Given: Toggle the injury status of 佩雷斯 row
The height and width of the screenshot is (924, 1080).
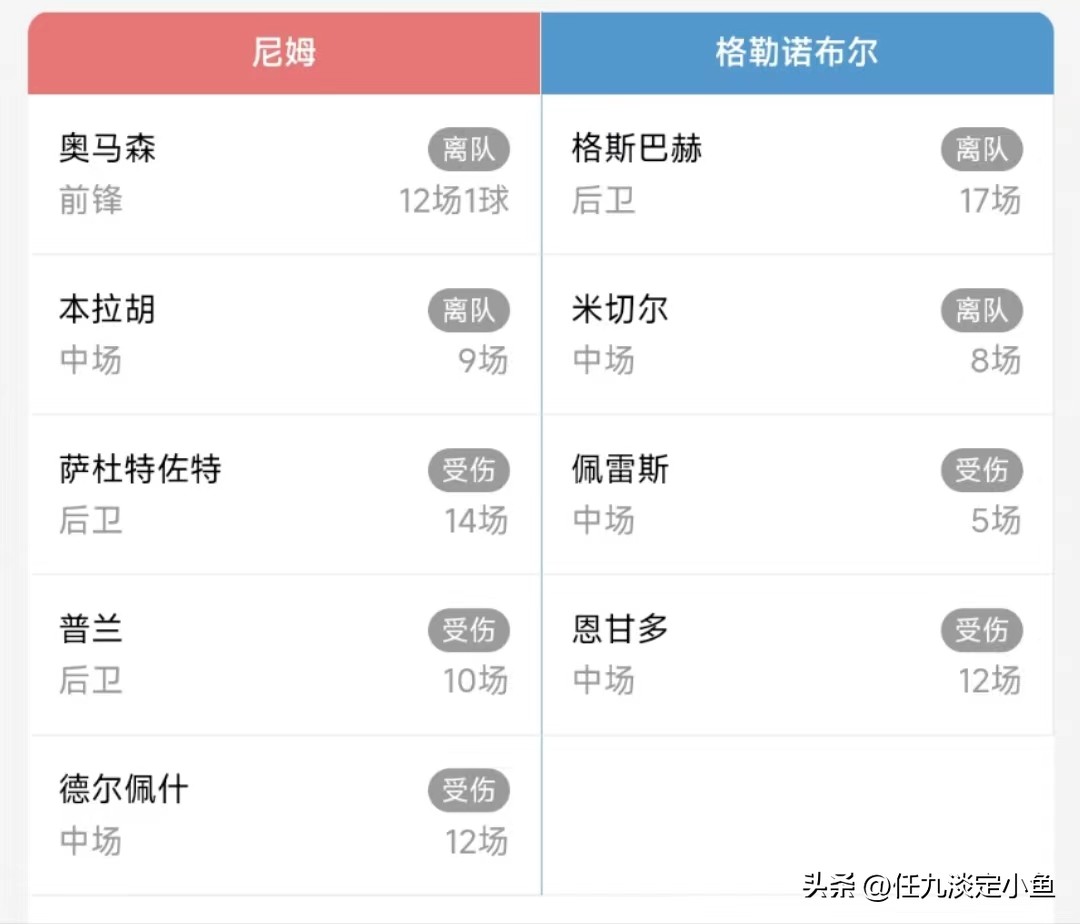Looking at the screenshot, I should pyautogui.click(x=982, y=470).
